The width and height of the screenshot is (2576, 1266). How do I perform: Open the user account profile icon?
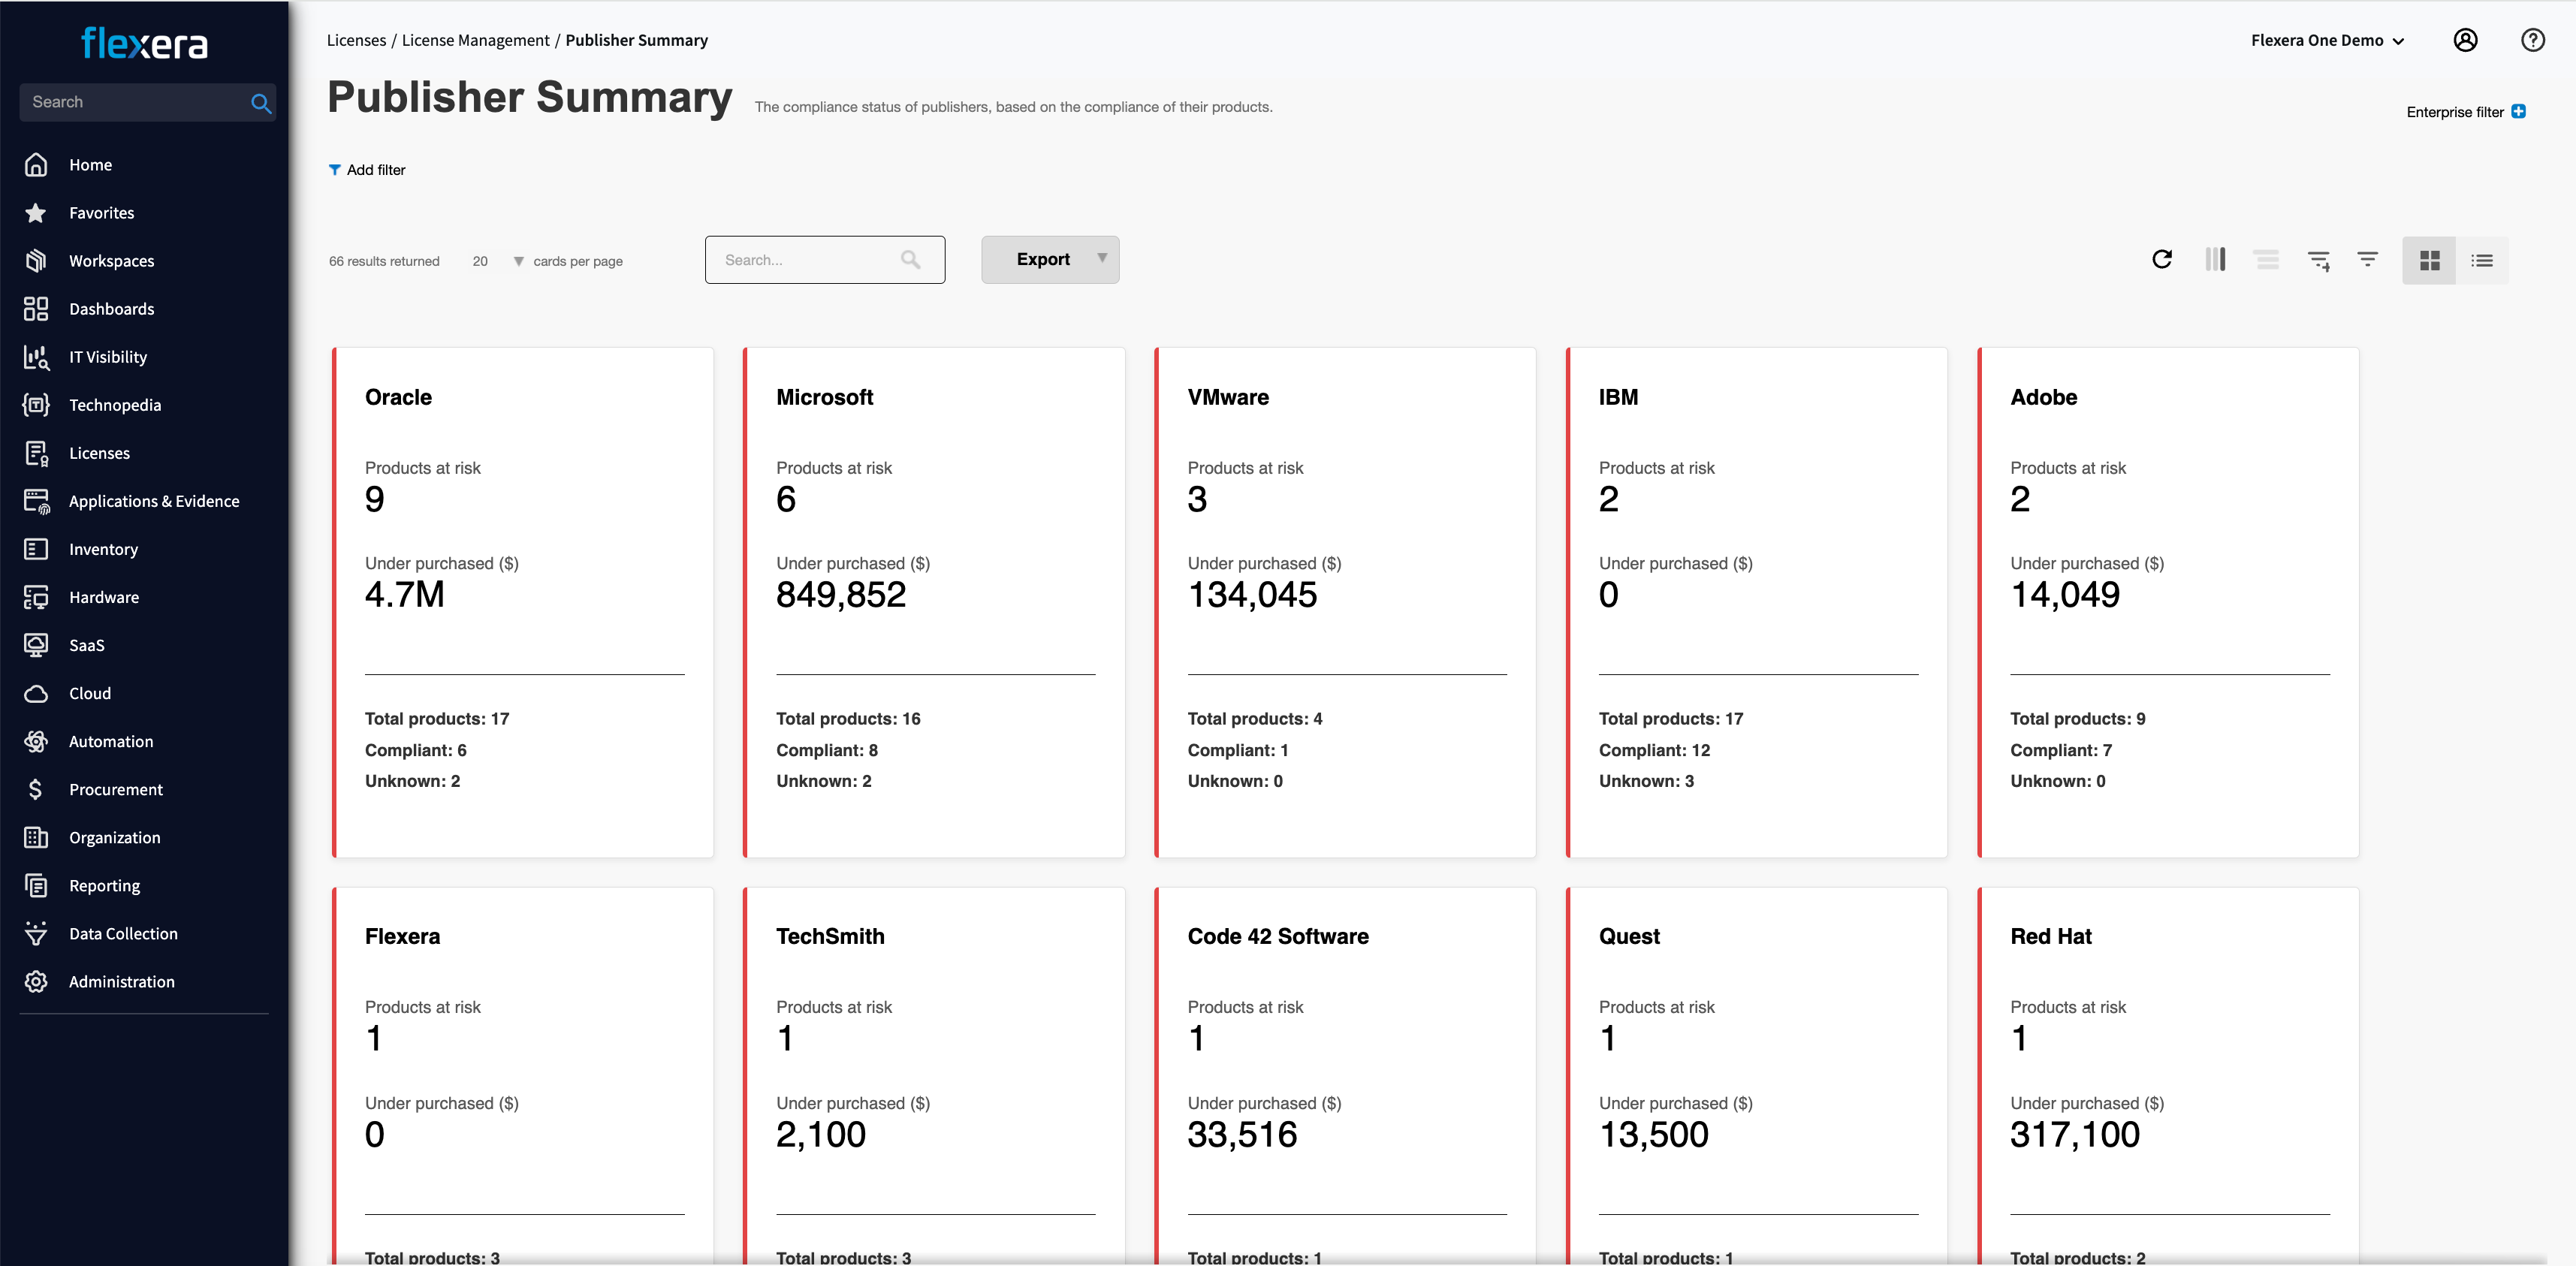click(x=2465, y=40)
